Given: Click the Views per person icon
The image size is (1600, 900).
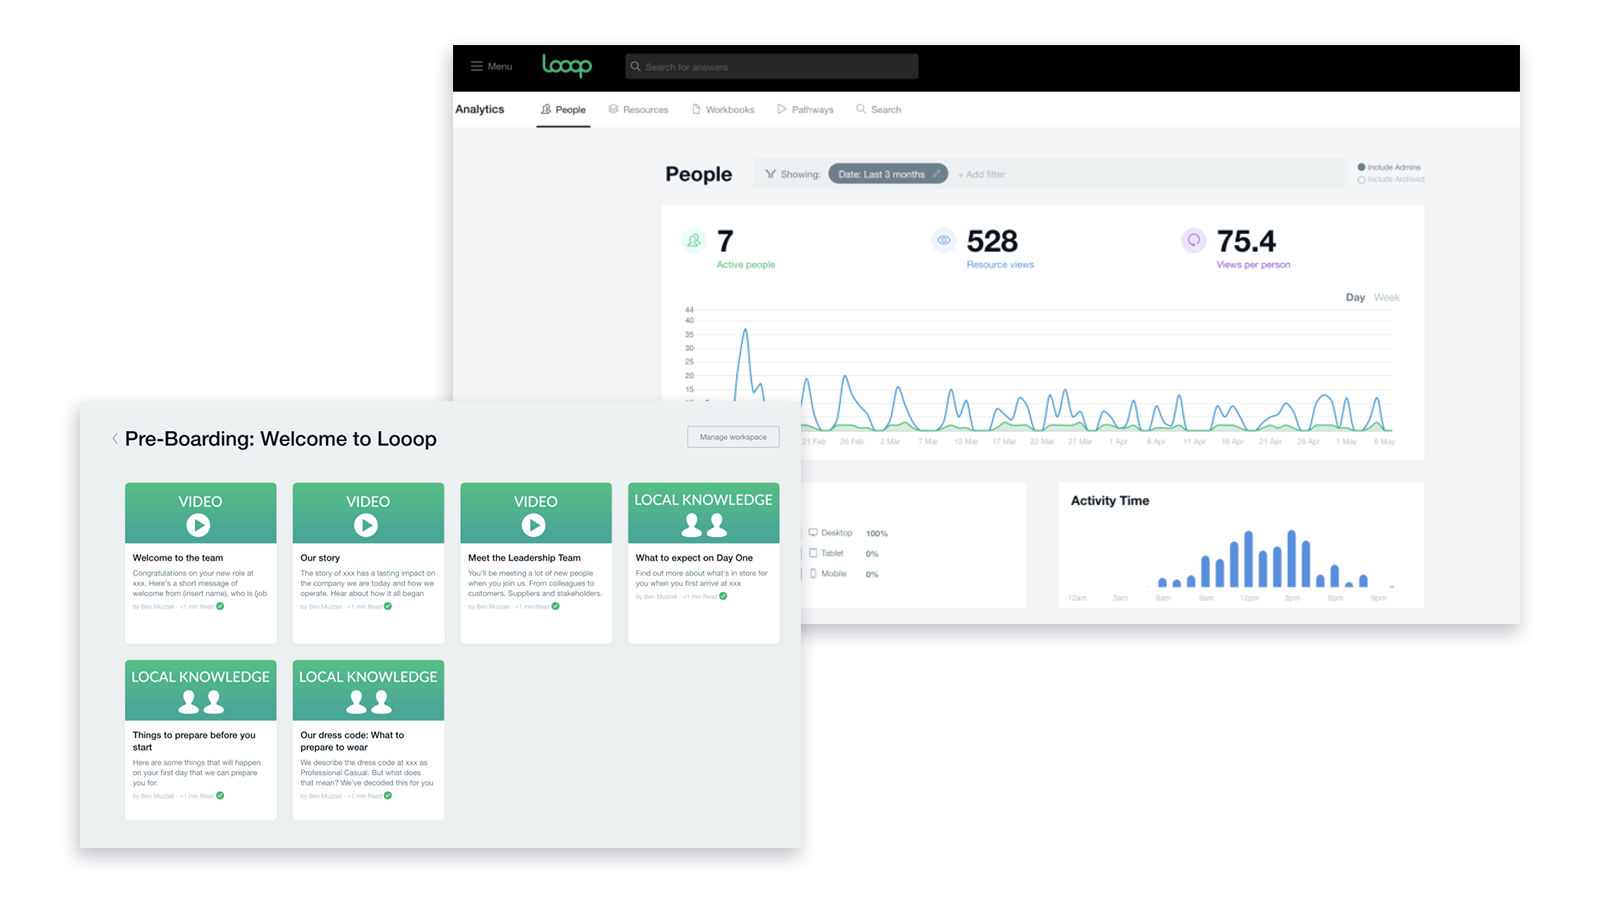Looking at the screenshot, I should click(x=1193, y=241).
